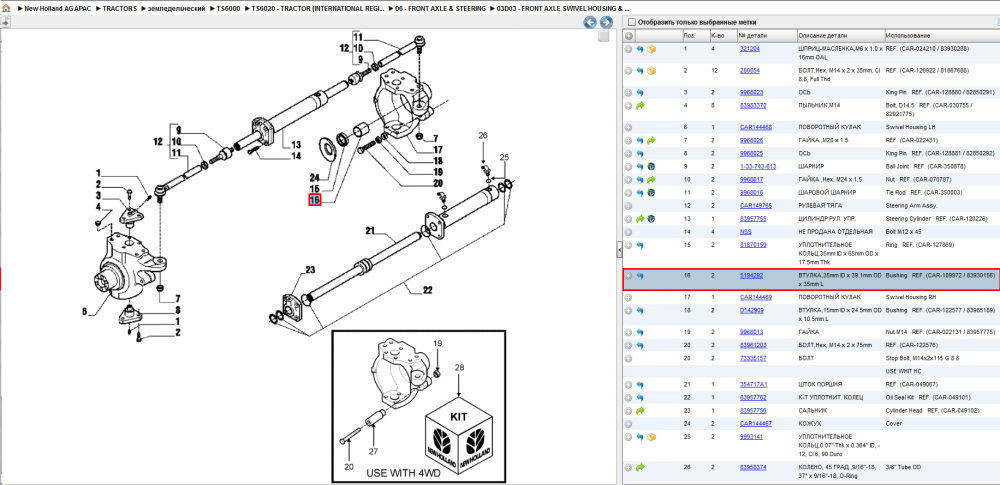Click the box icon for part 9993141
This screenshot has width=1000, height=485.
click(651, 436)
